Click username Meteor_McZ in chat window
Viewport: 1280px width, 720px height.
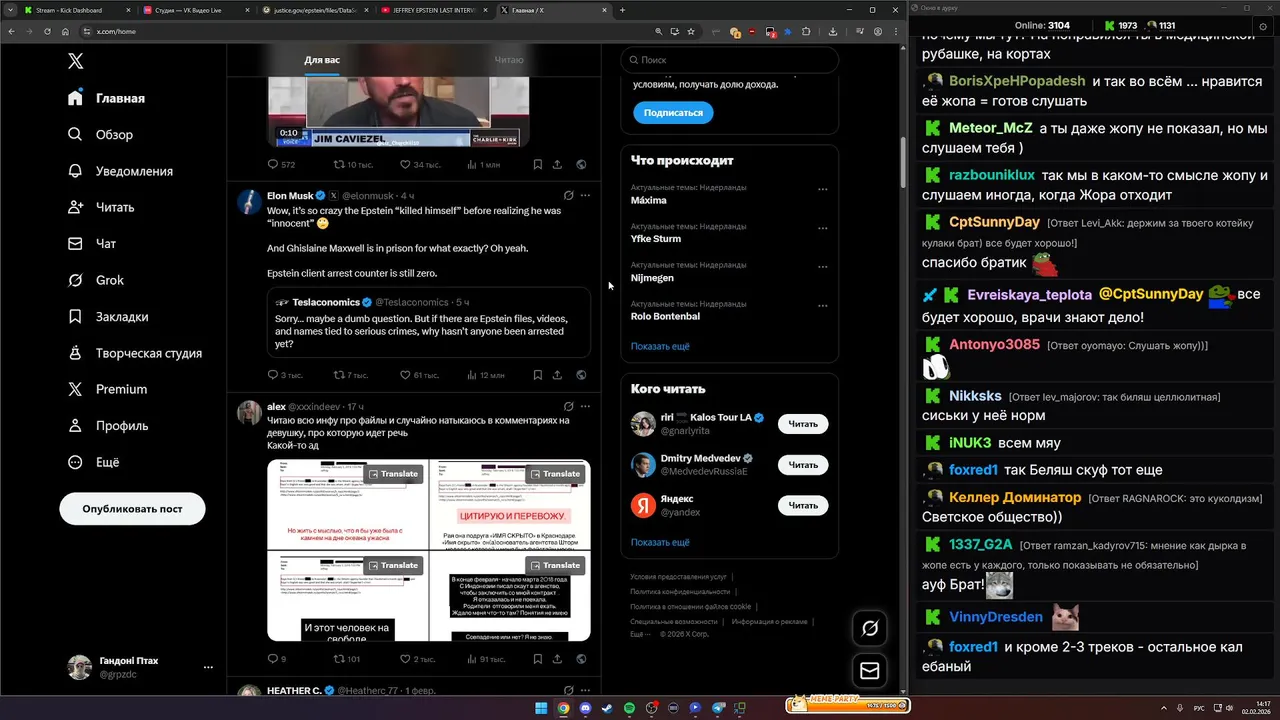click(x=990, y=128)
